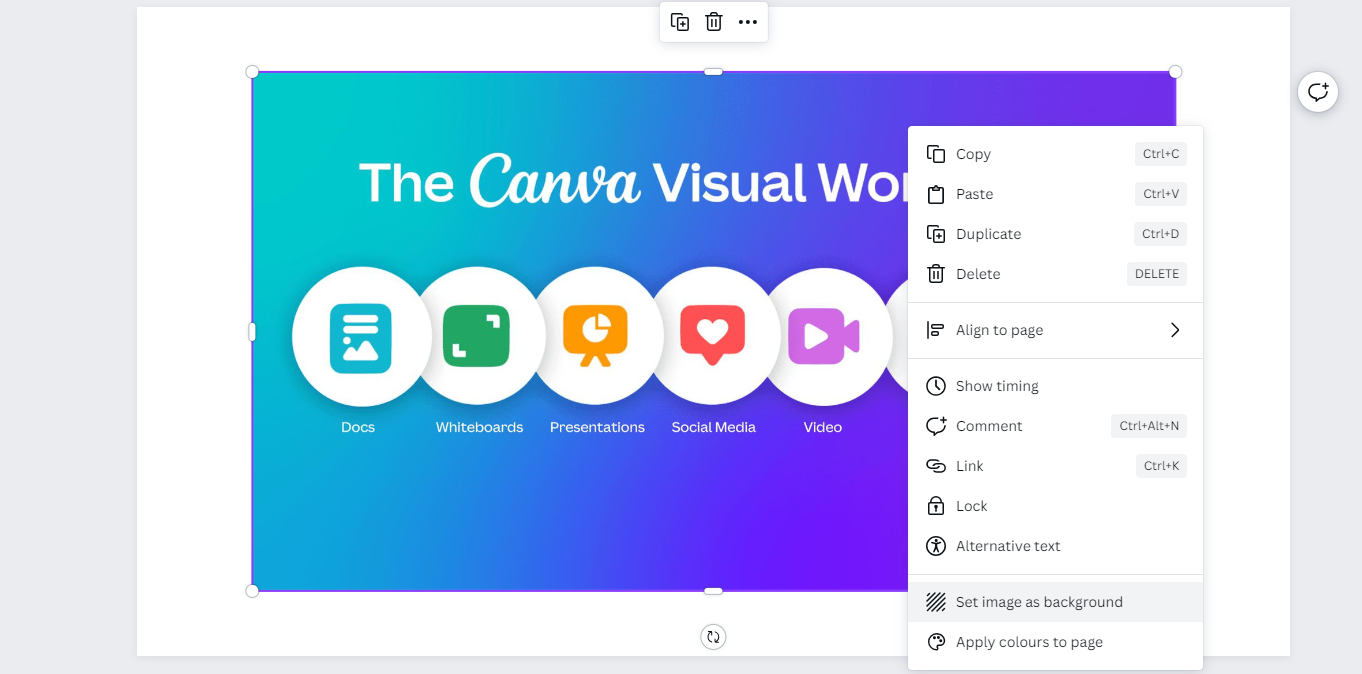Click the trash icon in the floating toolbar
This screenshot has width=1362, height=674.
[714, 22]
